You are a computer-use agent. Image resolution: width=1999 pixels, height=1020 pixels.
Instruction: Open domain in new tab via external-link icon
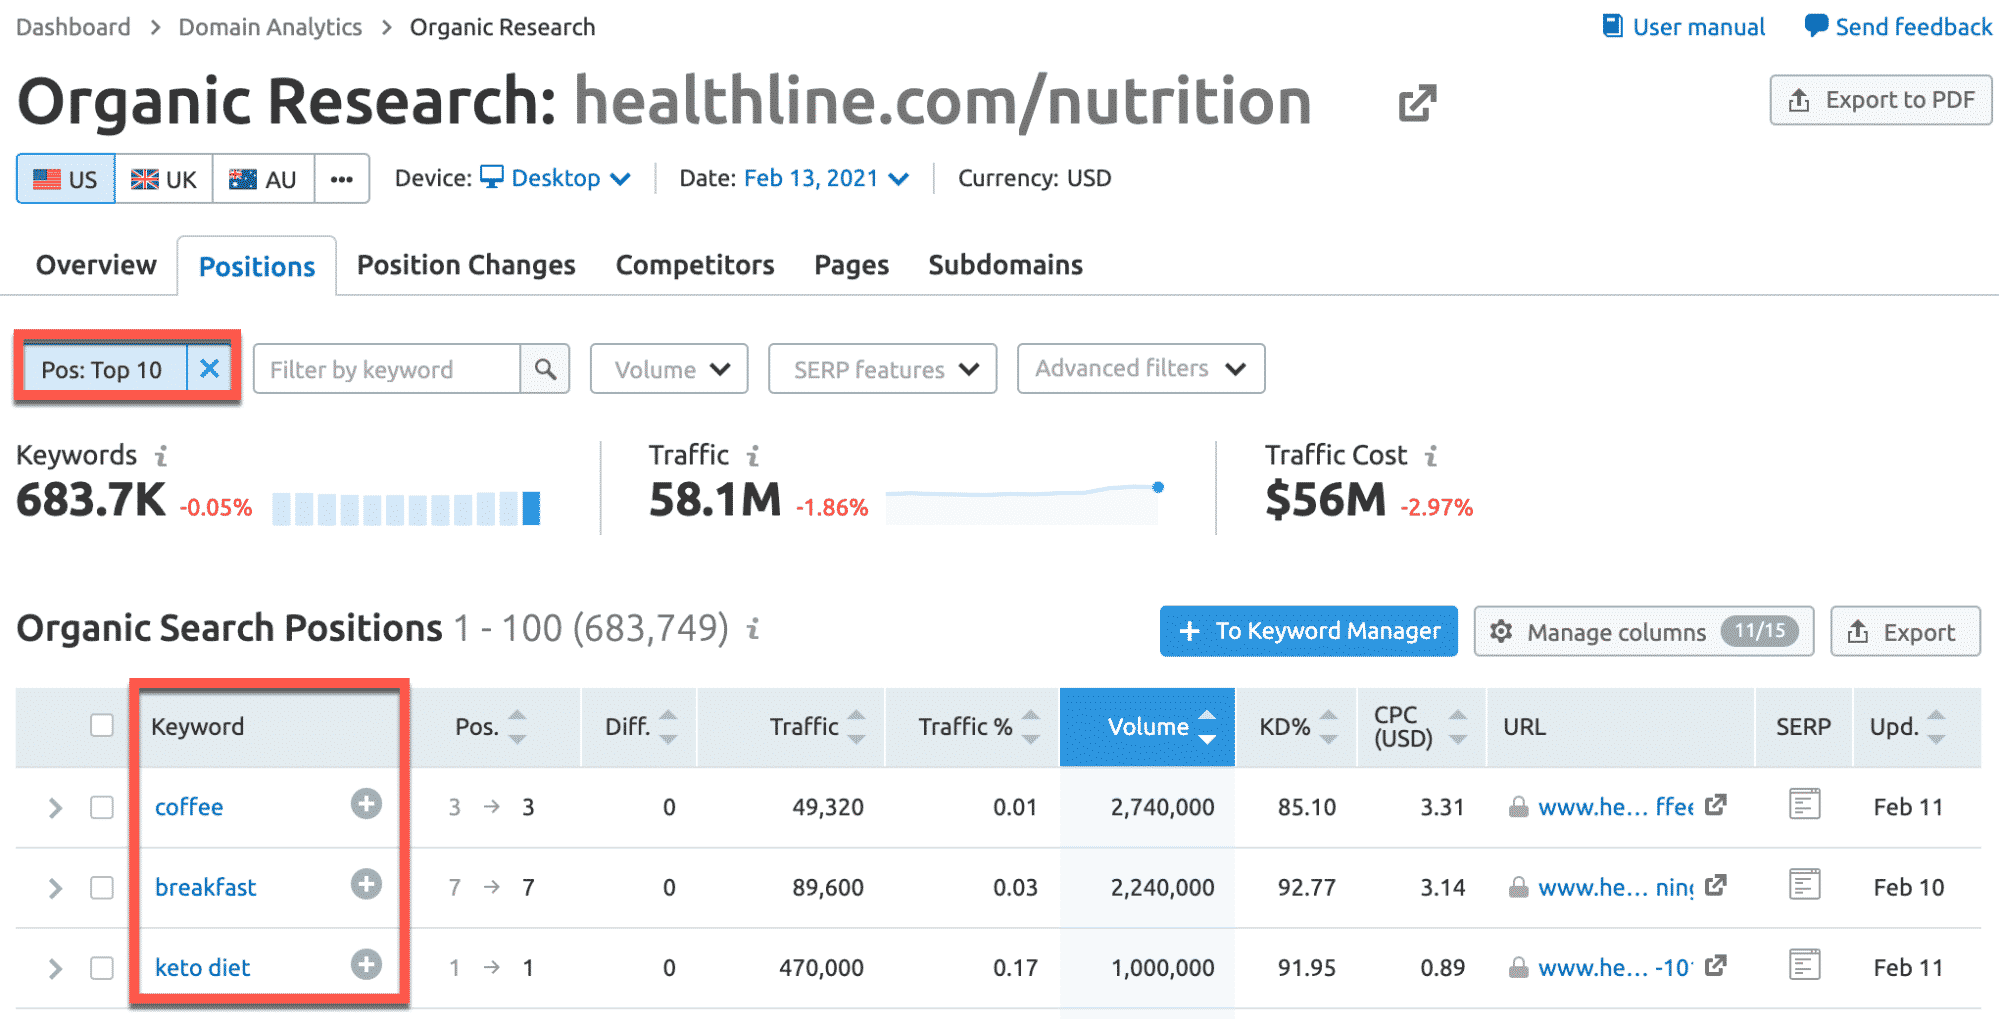pyautogui.click(x=1417, y=102)
